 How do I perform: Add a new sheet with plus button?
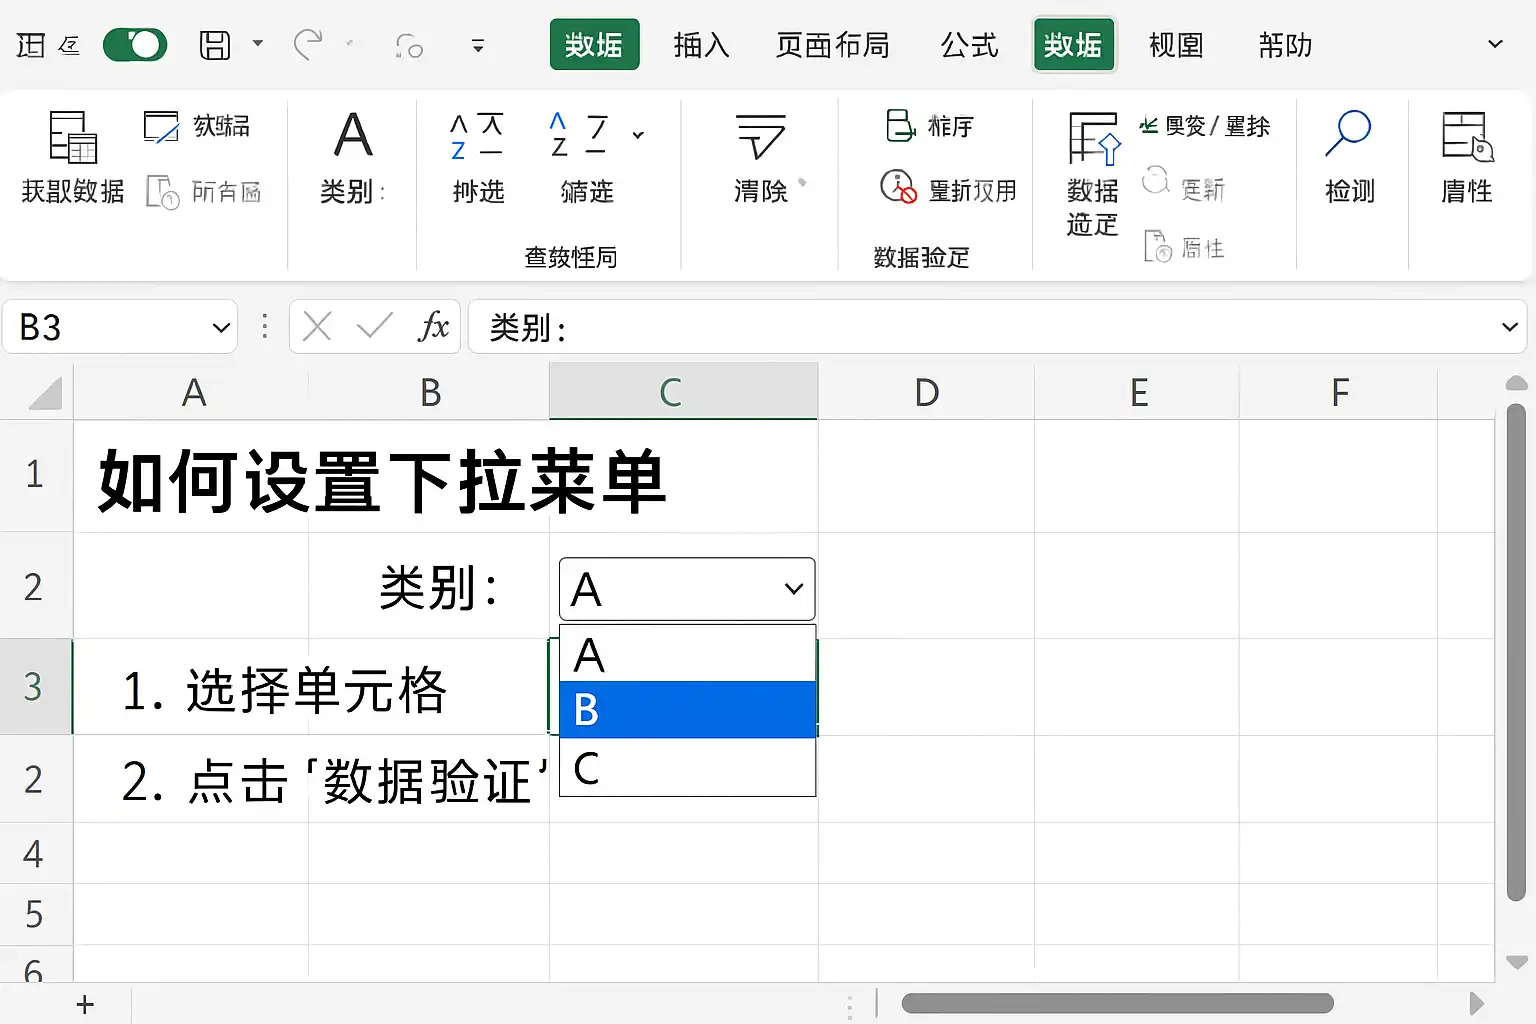(85, 1004)
